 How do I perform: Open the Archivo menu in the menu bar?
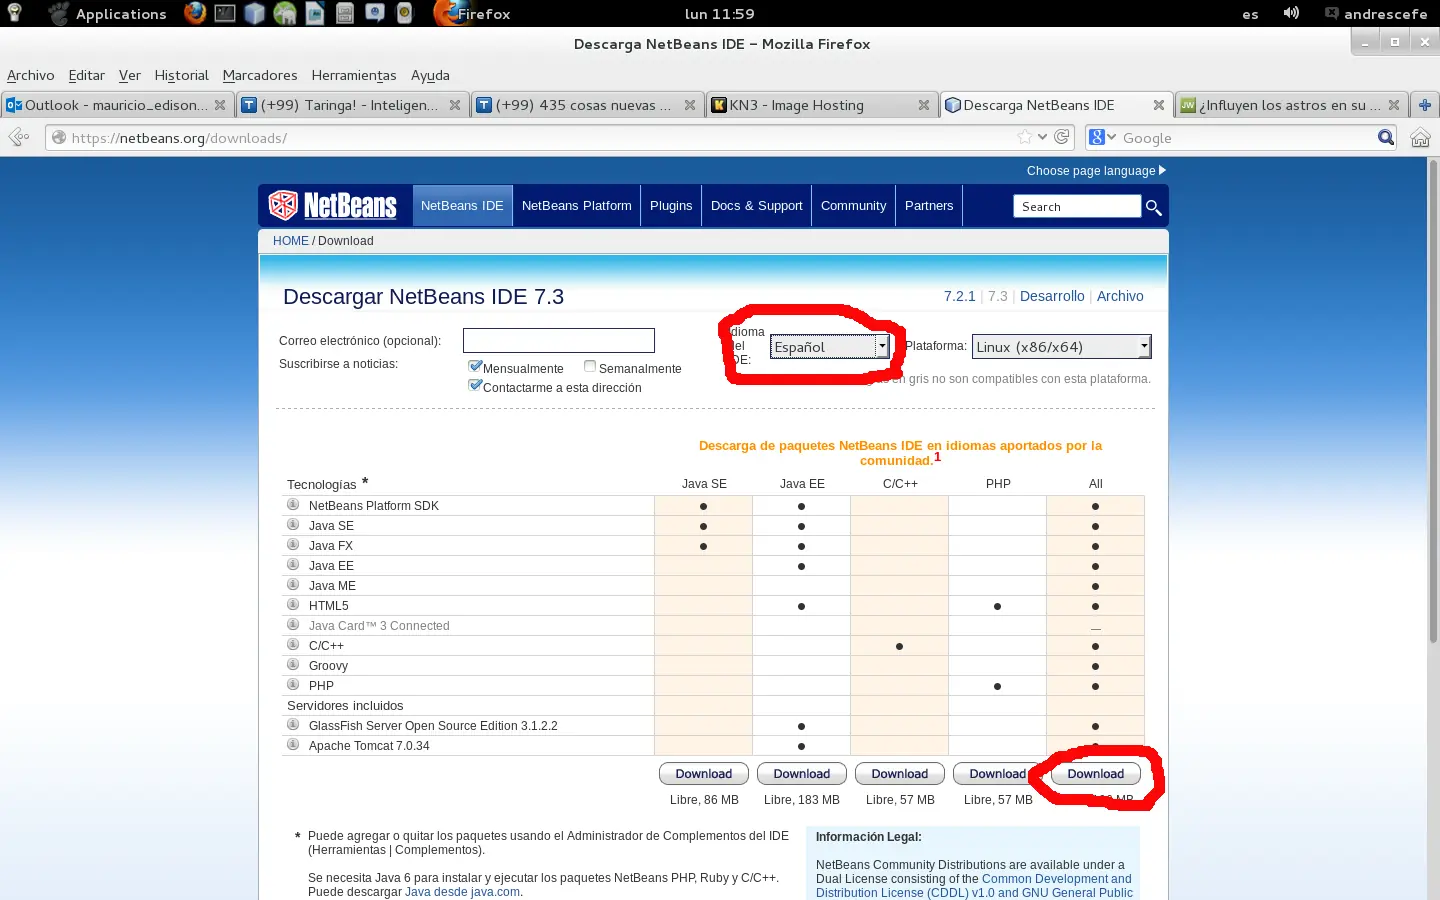tap(31, 75)
